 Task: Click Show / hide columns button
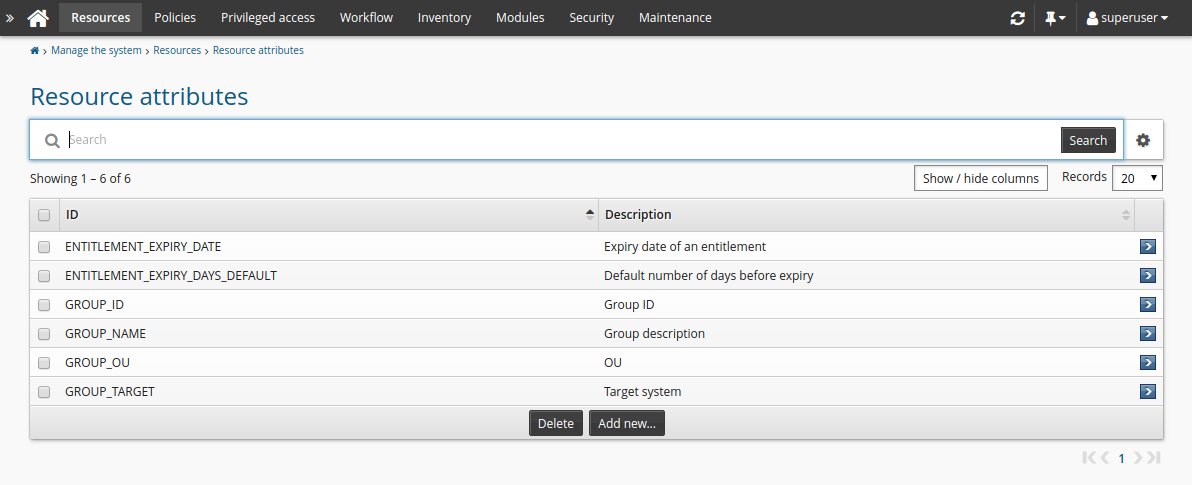pyautogui.click(x=981, y=178)
